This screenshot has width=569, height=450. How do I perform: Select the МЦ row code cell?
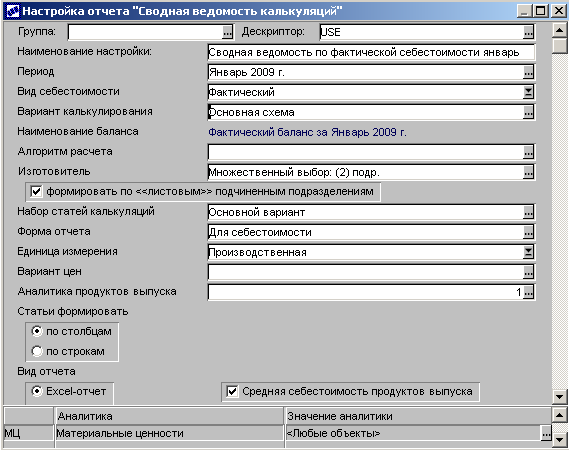28,433
